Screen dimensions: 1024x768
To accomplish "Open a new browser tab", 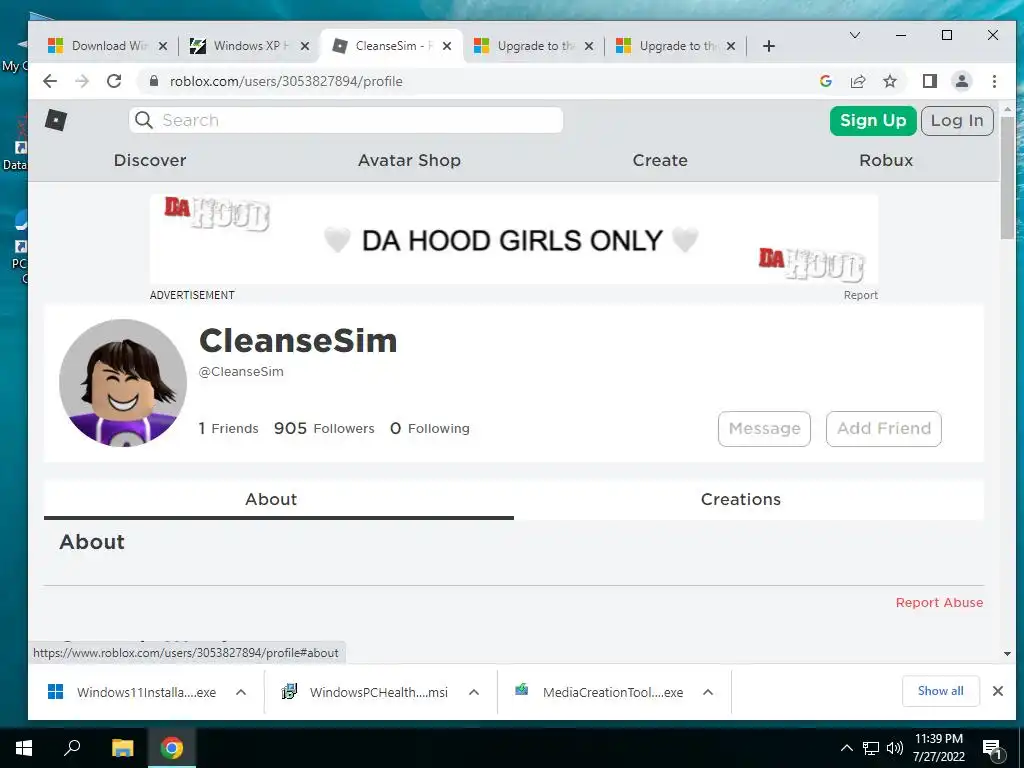I will (769, 46).
